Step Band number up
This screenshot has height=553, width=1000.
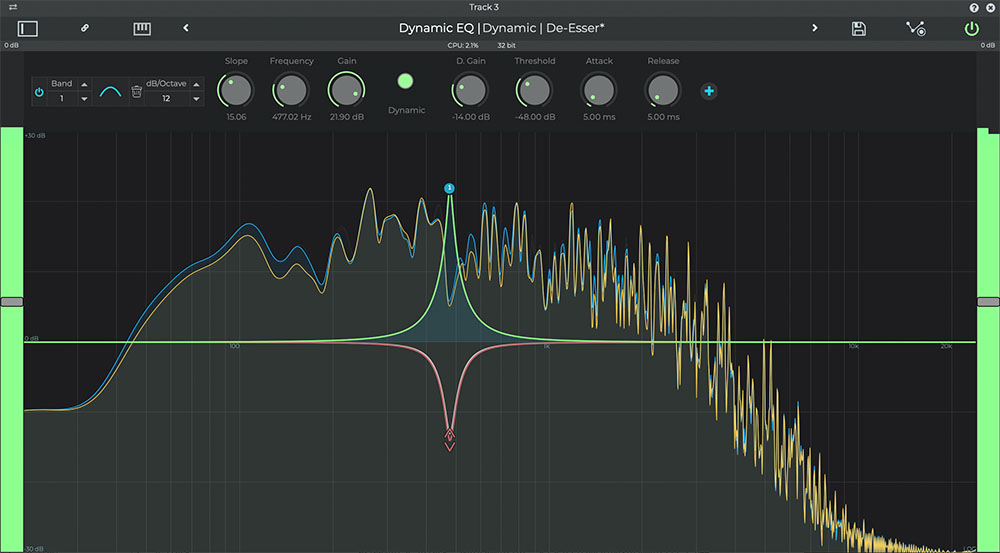[x=84, y=84]
